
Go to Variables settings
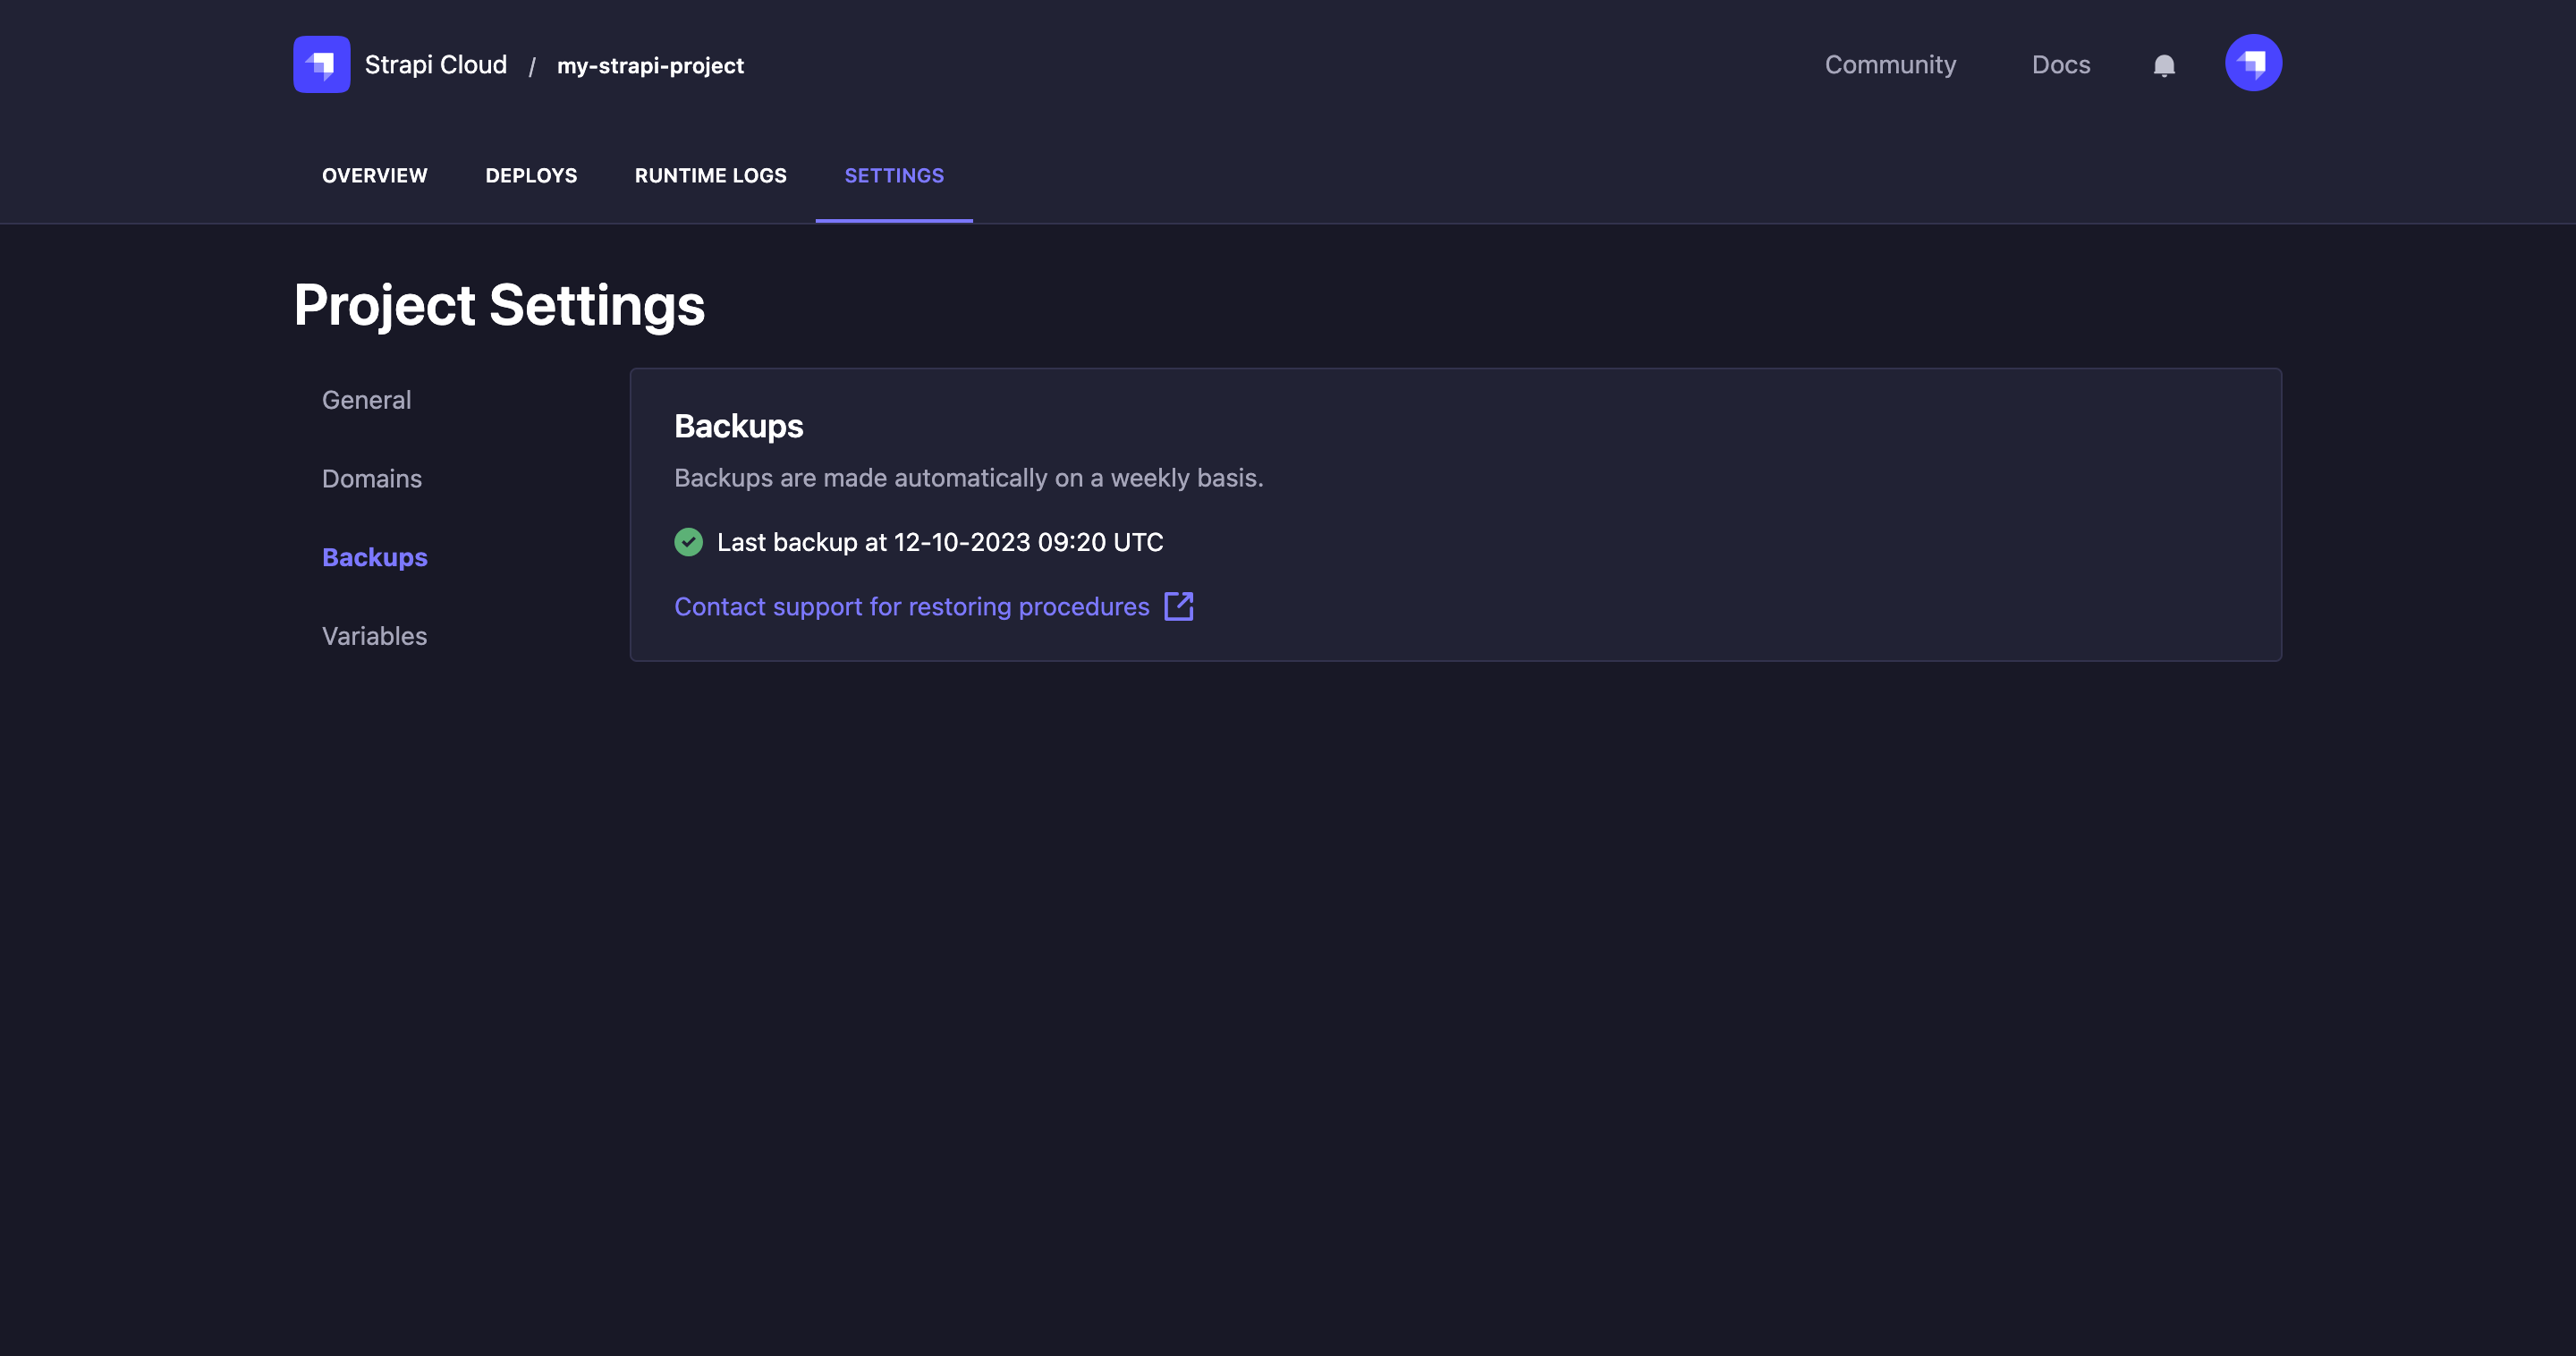374,636
